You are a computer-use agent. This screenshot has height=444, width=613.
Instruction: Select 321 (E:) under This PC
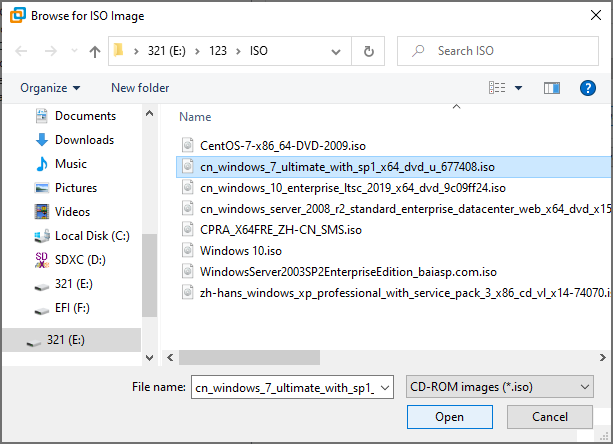point(63,284)
